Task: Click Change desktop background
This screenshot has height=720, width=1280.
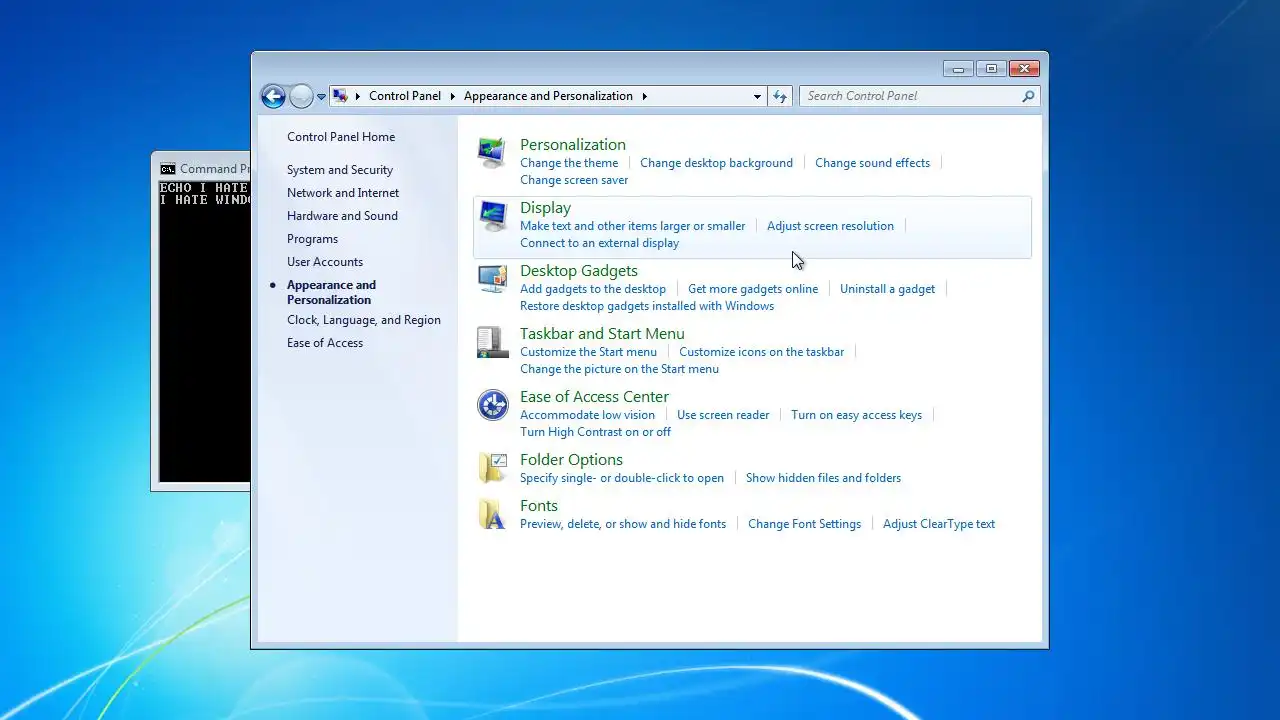Action: pos(716,163)
